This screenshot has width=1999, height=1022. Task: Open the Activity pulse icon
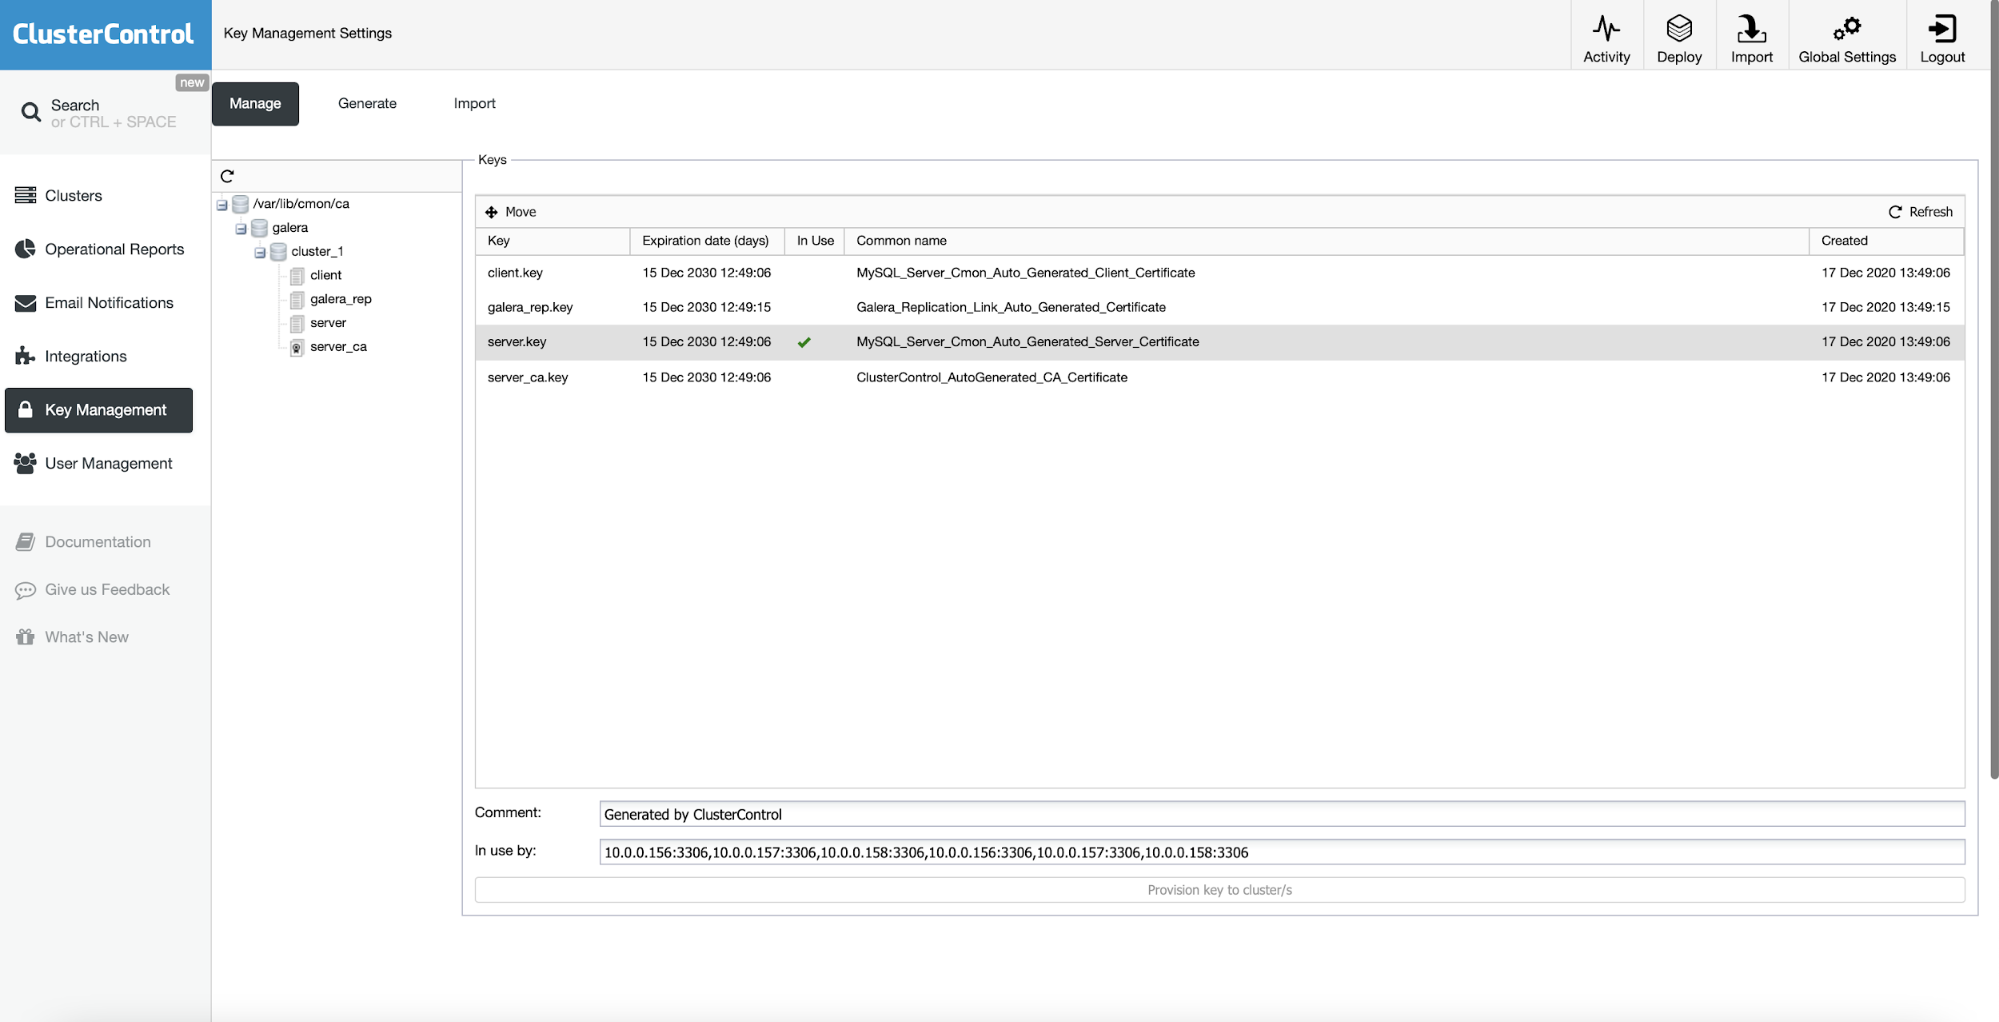pyautogui.click(x=1606, y=28)
